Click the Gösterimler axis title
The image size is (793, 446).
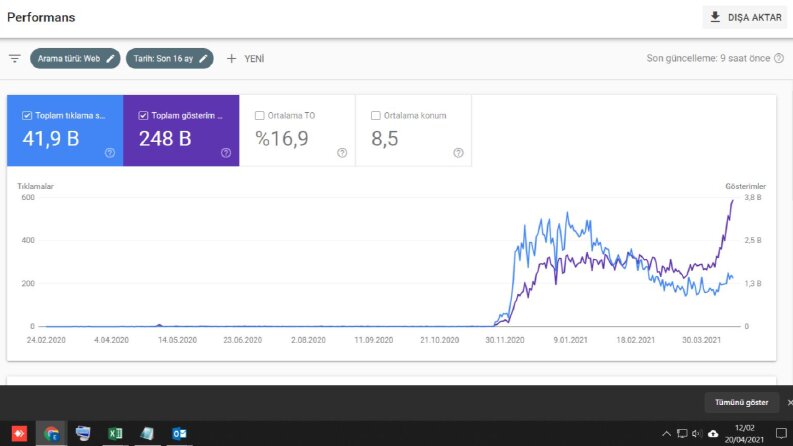coord(745,186)
